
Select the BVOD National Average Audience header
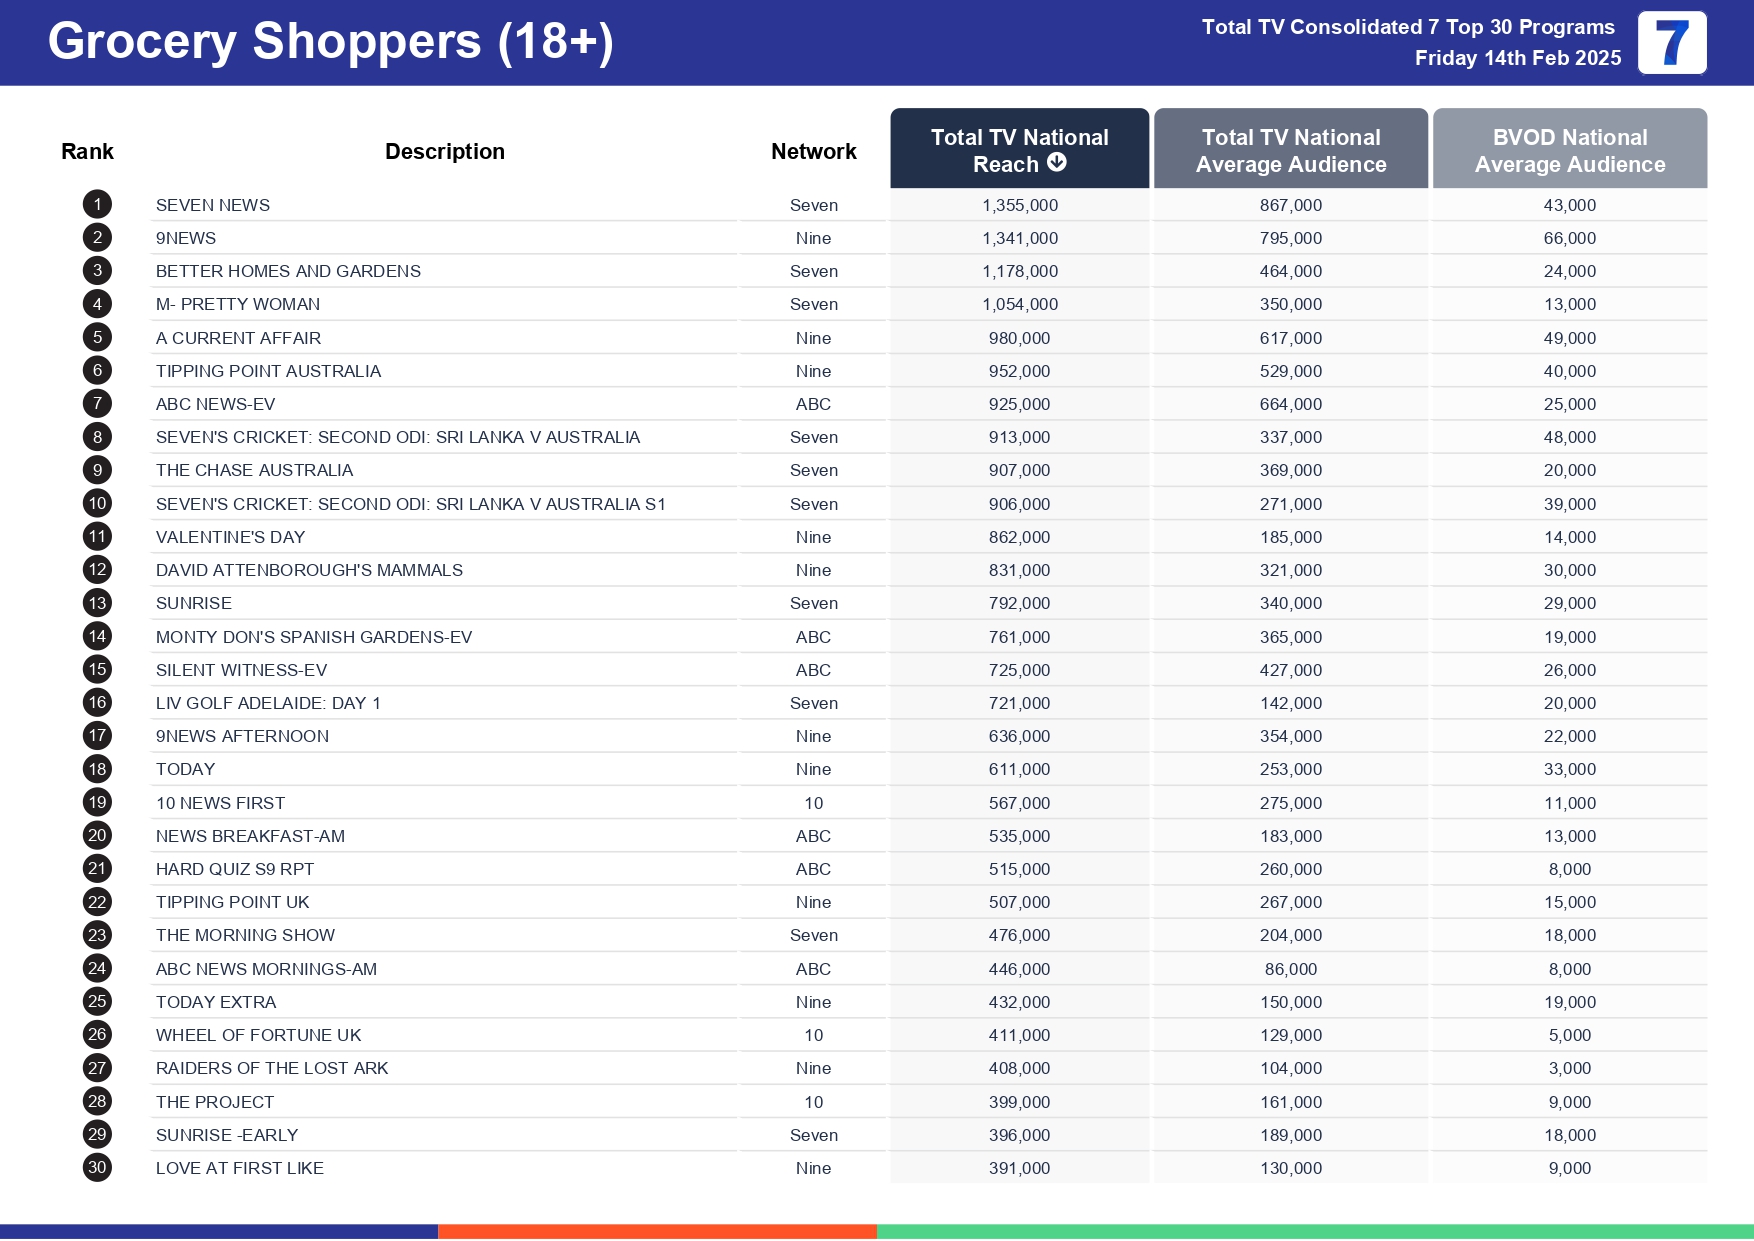coord(1569,150)
